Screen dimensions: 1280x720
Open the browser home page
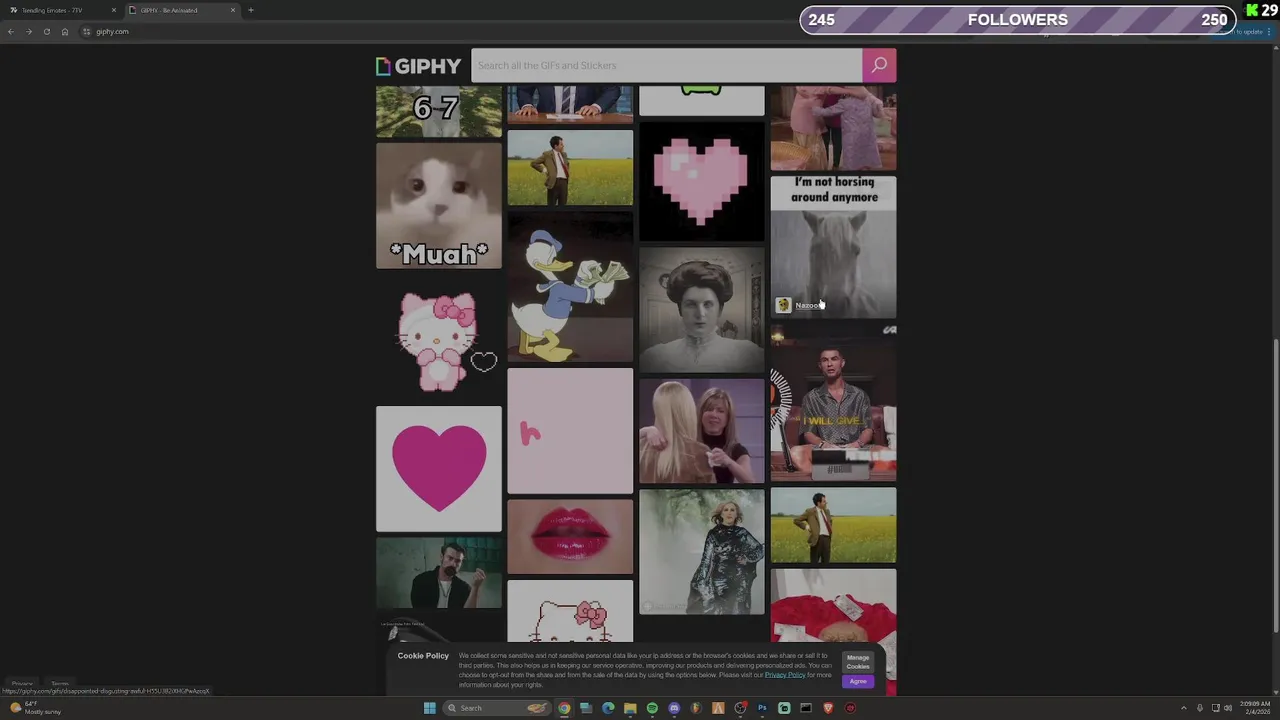[65, 31]
